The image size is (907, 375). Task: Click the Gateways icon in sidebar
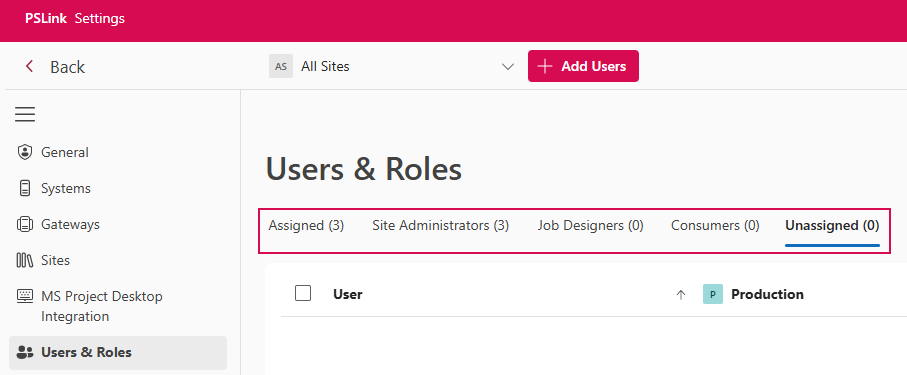24,224
